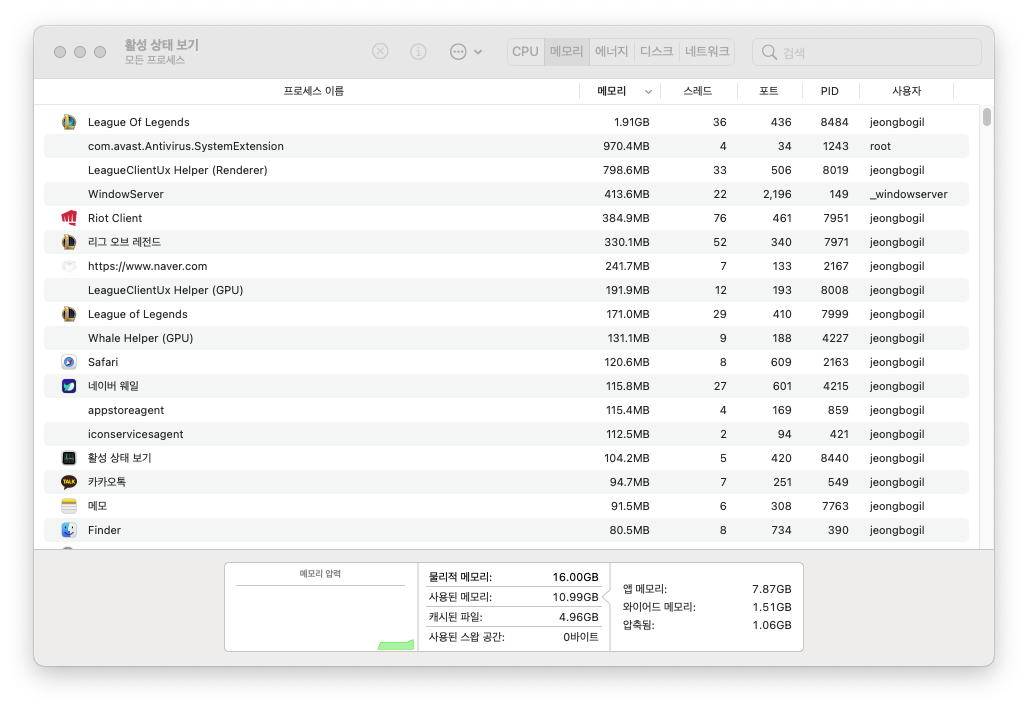Select the Whale Helper (GPU) row
Screen dimensions: 1028x708
tap(506, 338)
